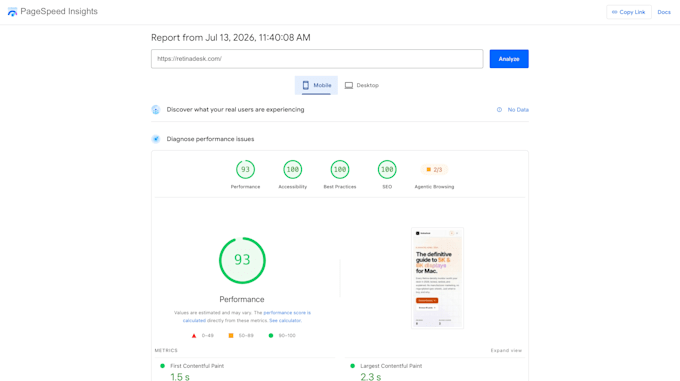Click the desktop monitor icon in Desktop tab
The height and width of the screenshot is (381, 680).
[349, 85]
